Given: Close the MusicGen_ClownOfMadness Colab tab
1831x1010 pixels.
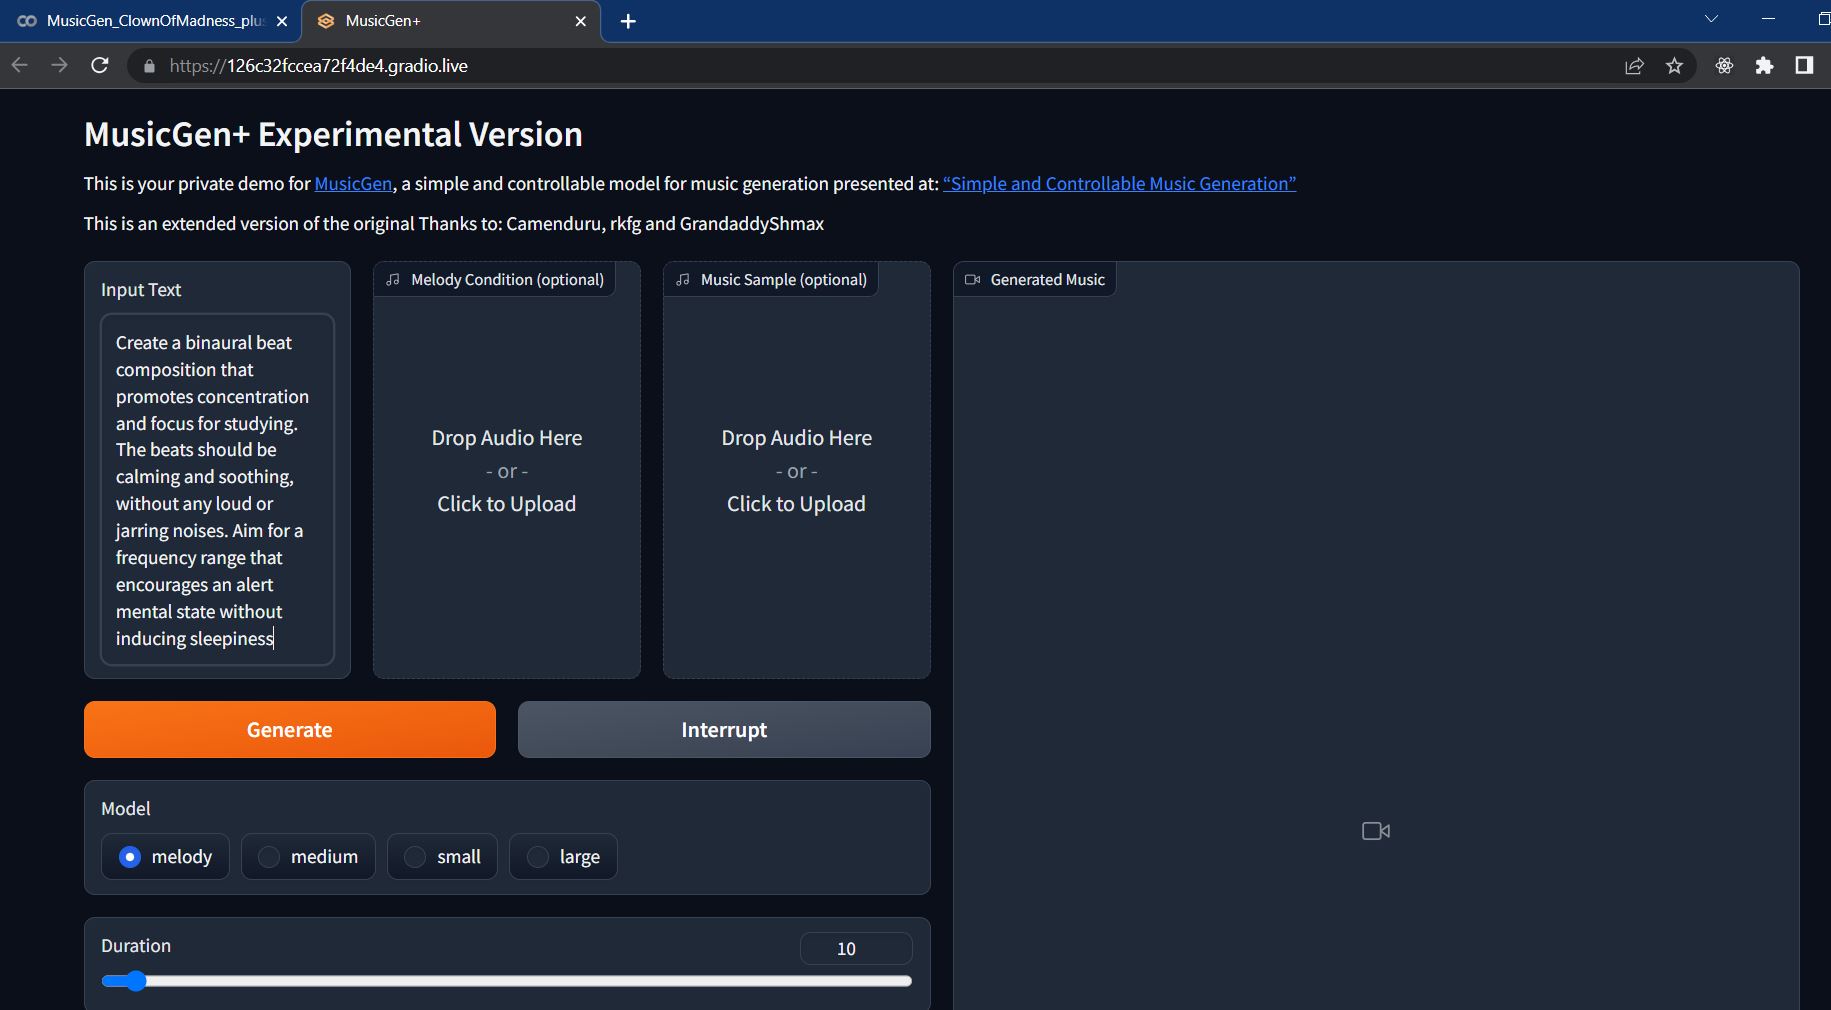Looking at the screenshot, I should click(282, 21).
